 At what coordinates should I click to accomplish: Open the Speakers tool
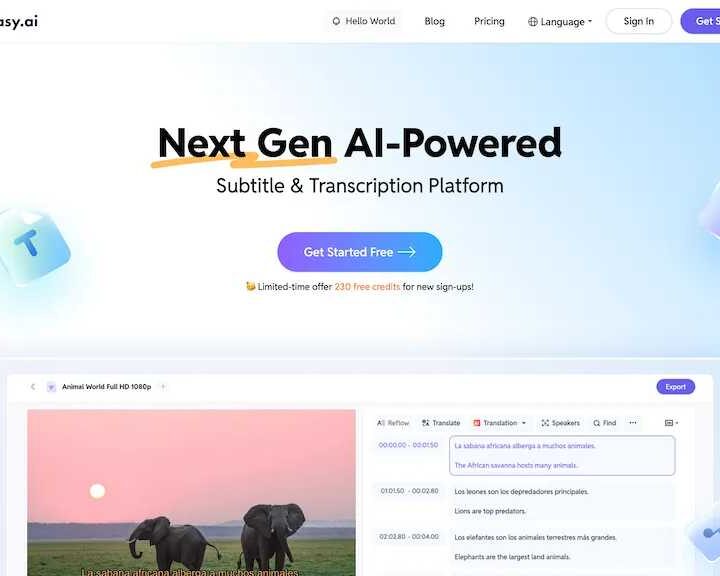click(561, 423)
